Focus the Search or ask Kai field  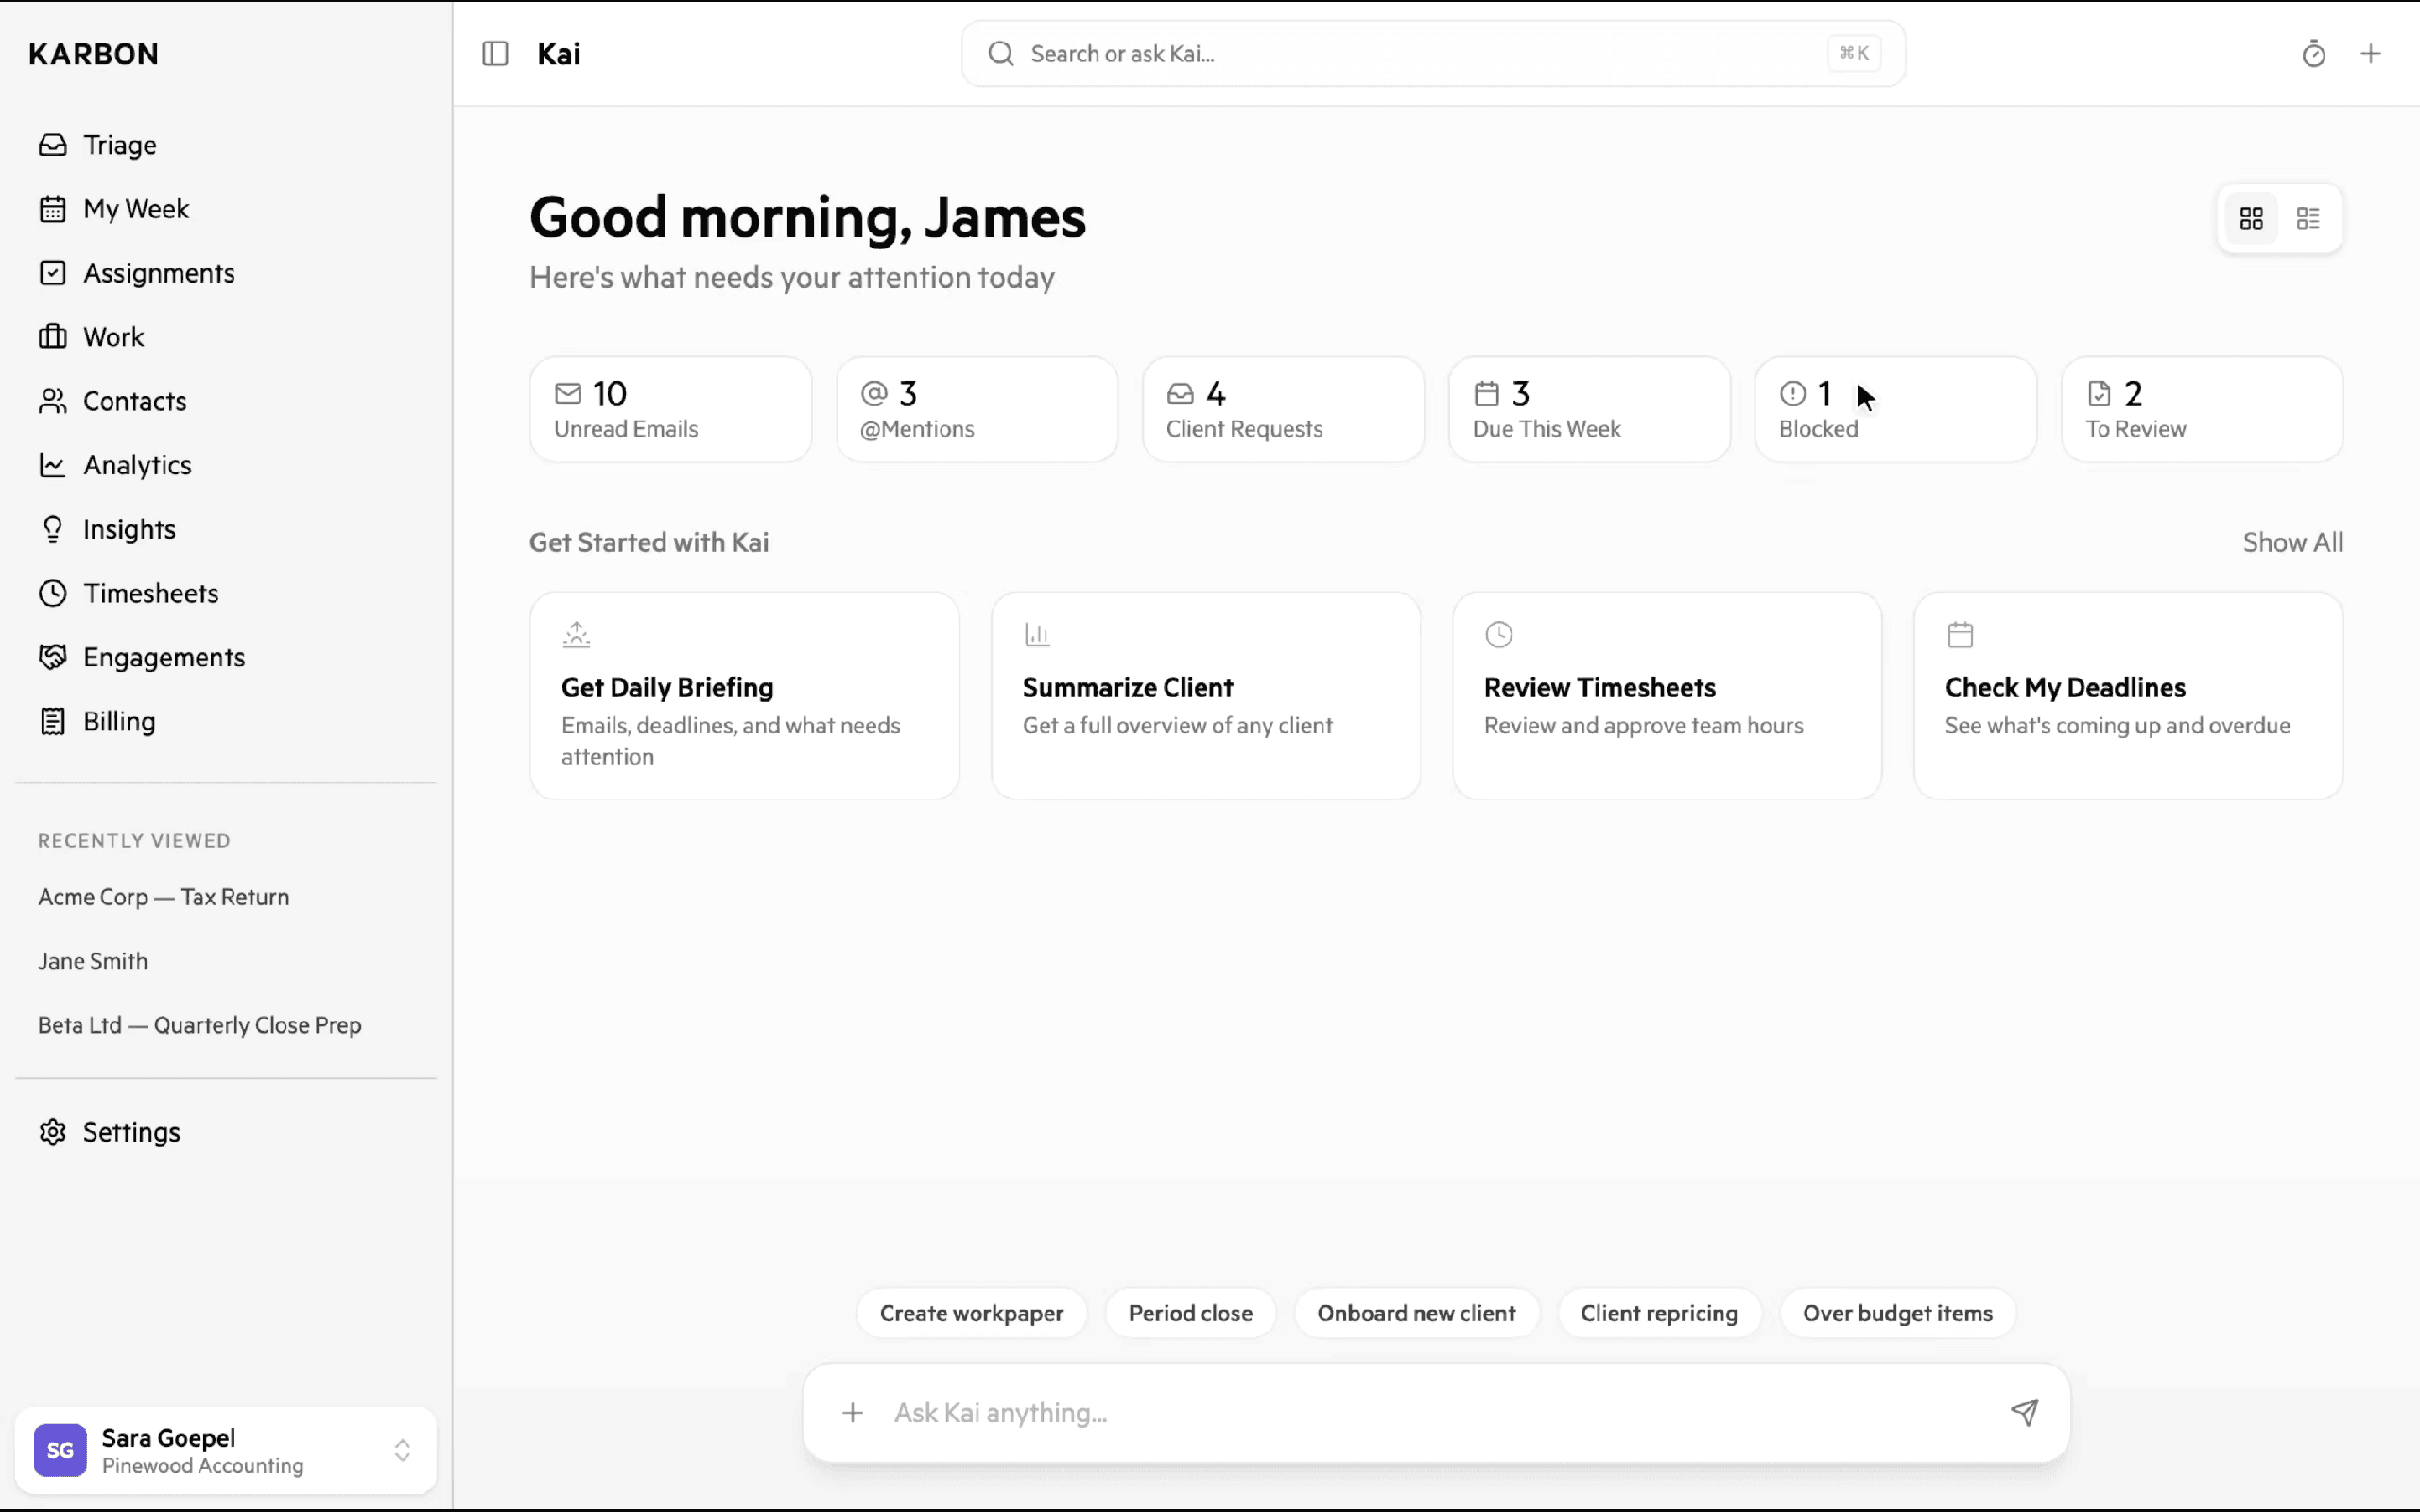click(1433, 54)
